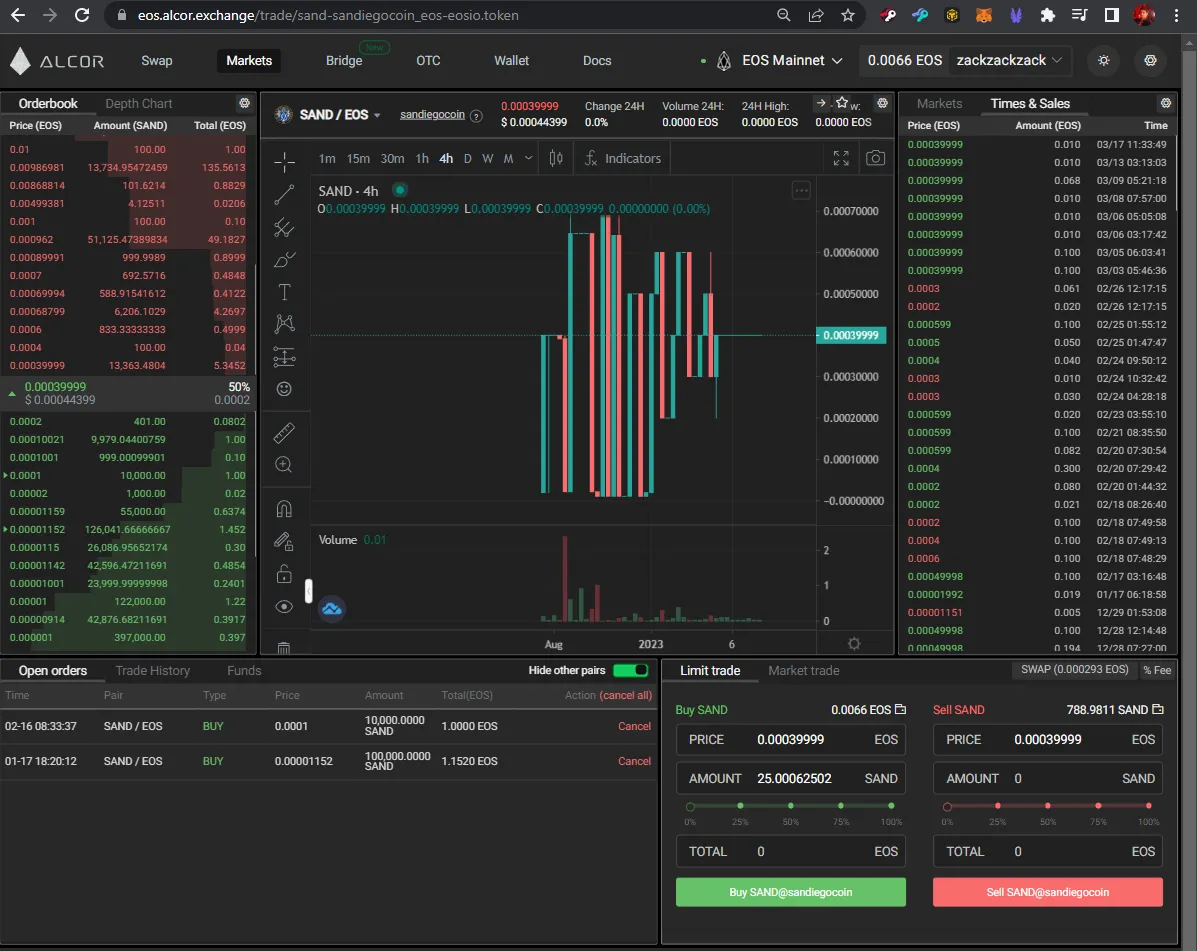Click wallet icon next to Sell balance

coord(1157,709)
